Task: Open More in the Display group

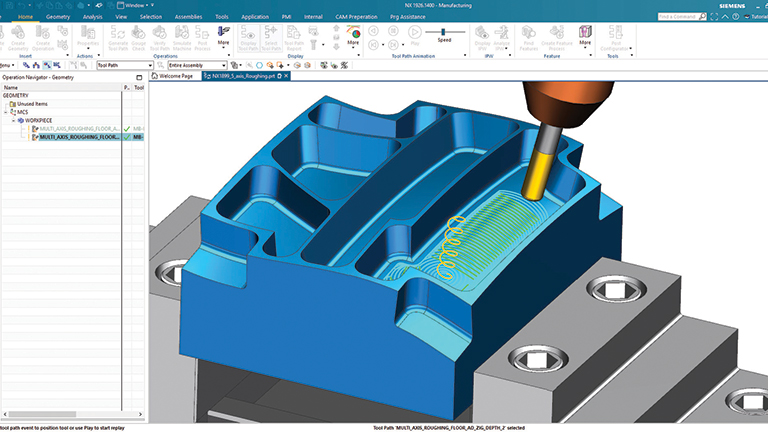Action: [353, 36]
